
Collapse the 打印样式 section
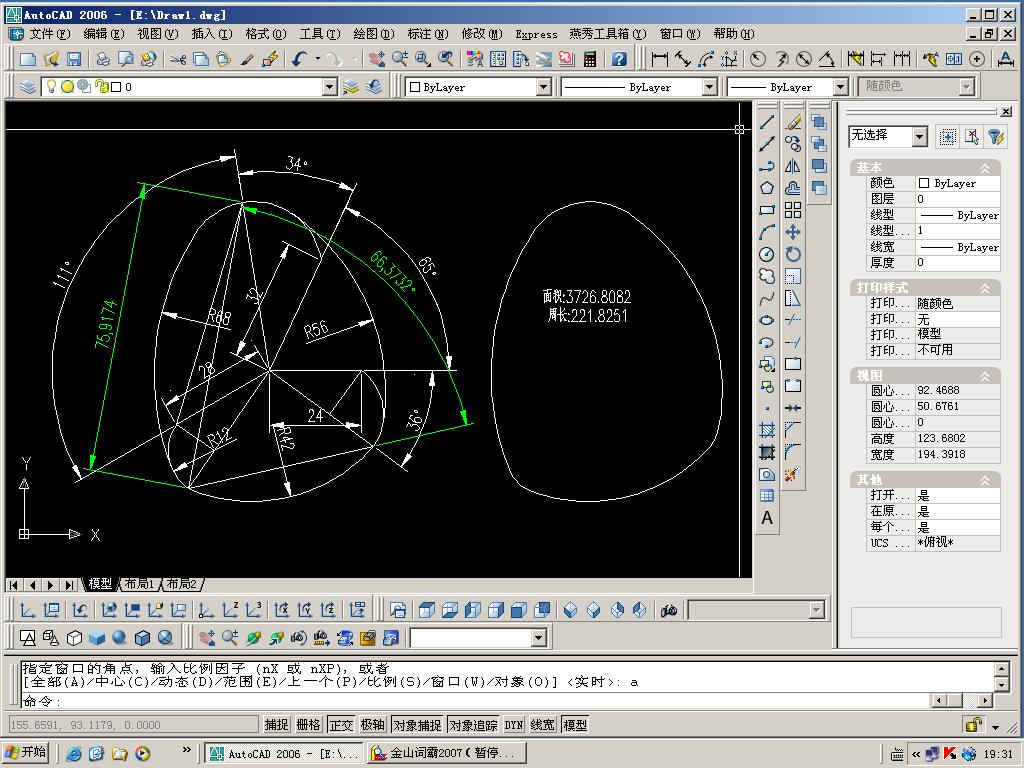click(x=984, y=288)
